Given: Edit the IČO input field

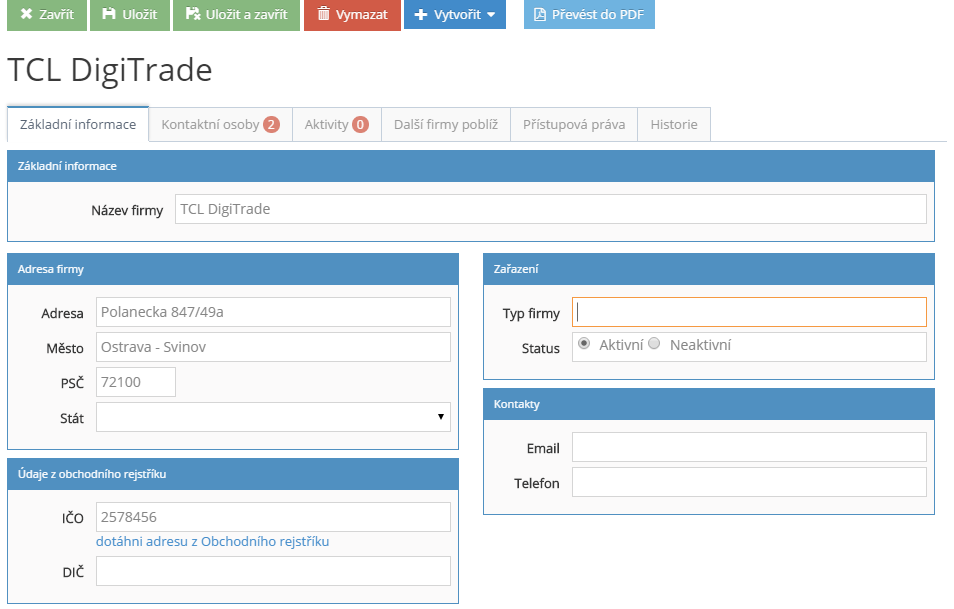Looking at the screenshot, I should click(273, 517).
